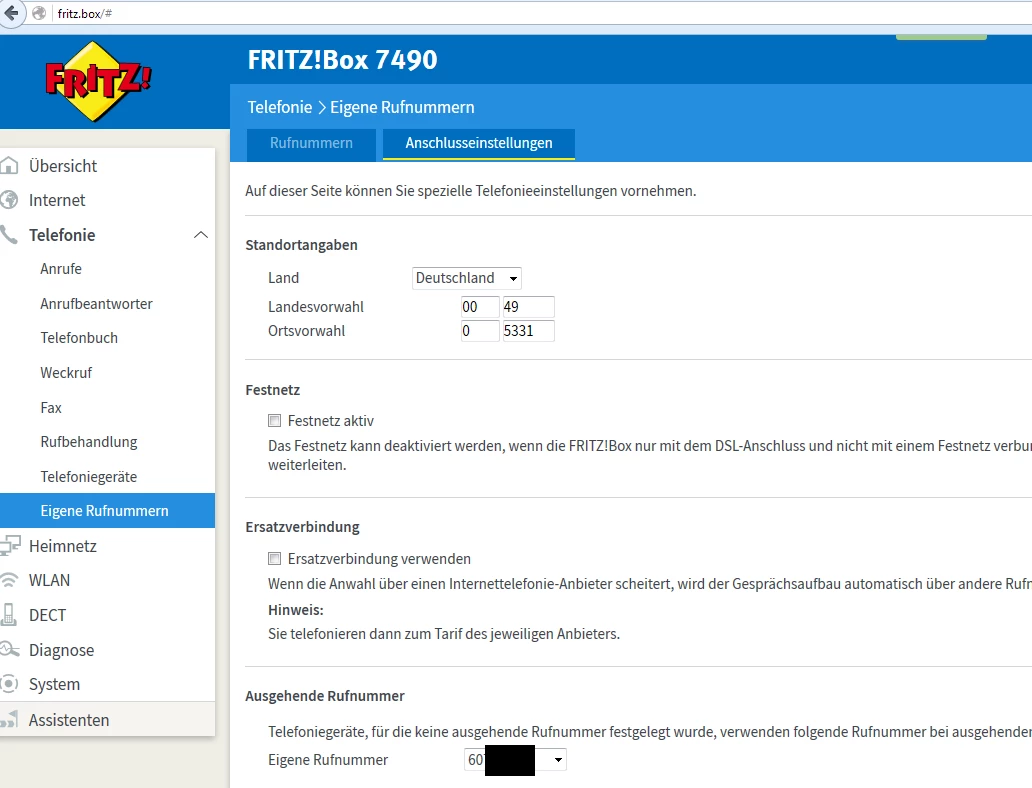Click the Landesvorwahl prefix field with 00
The height and width of the screenshot is (788, 1032).
(x=480, y=307)
